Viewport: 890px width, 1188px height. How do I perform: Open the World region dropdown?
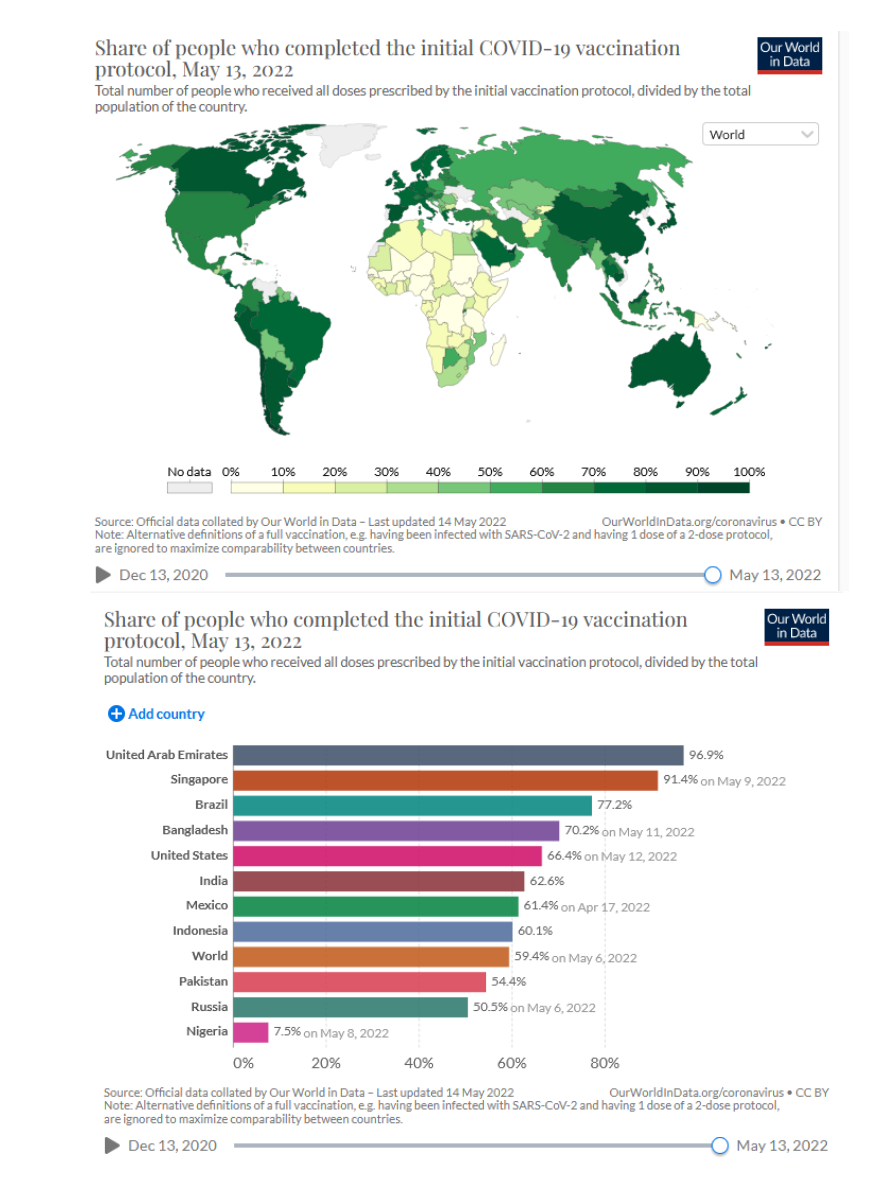tap(761, 134)
